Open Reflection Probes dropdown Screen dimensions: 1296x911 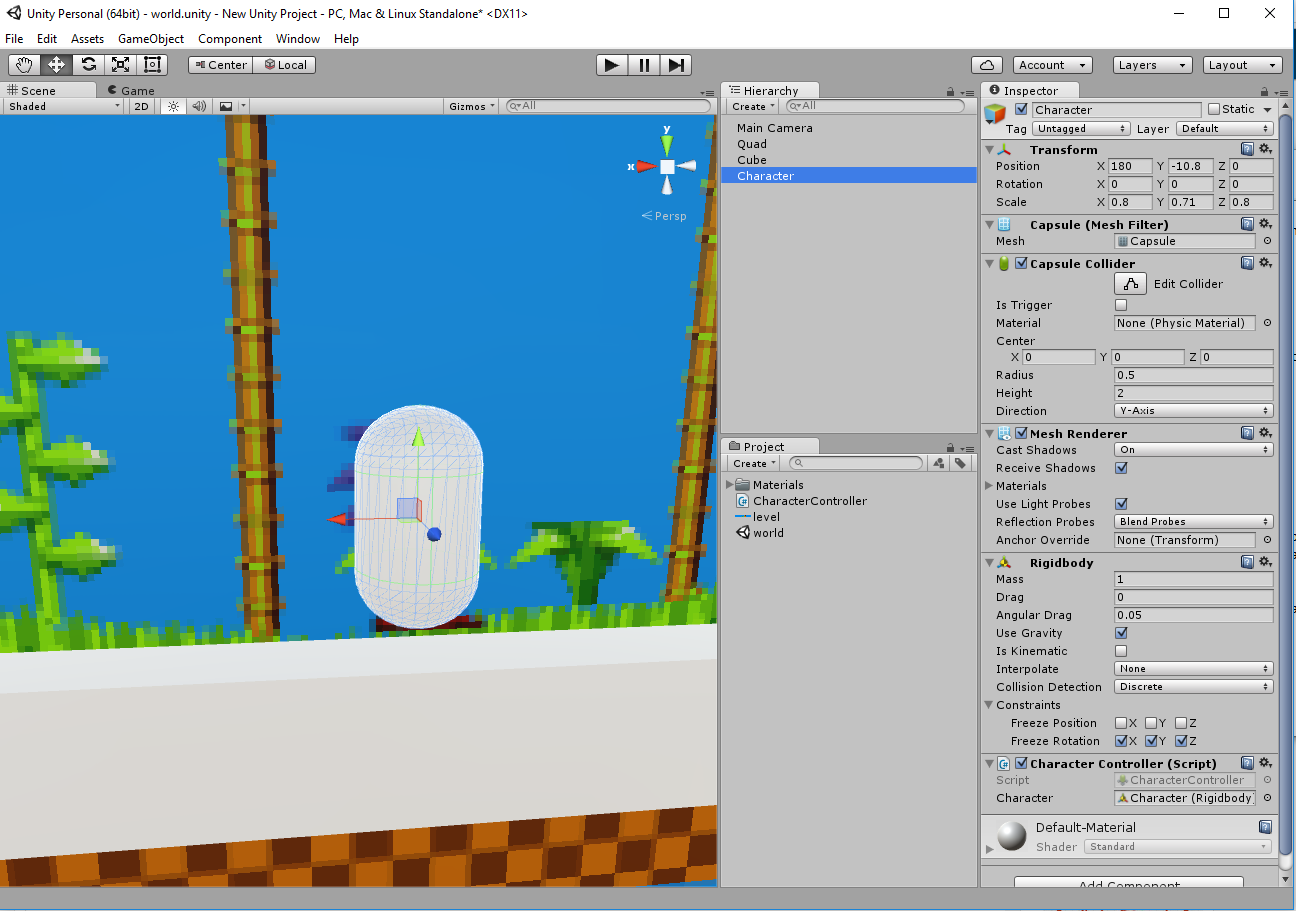pos(1194,522)
